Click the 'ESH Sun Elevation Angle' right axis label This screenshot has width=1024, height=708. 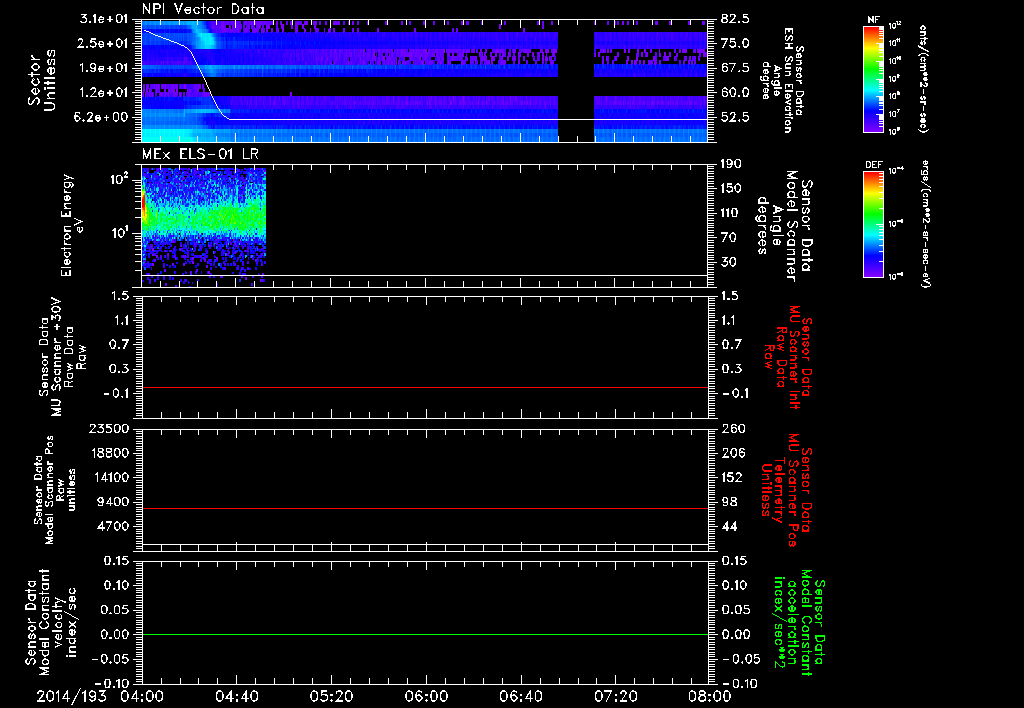pos(782,80)
